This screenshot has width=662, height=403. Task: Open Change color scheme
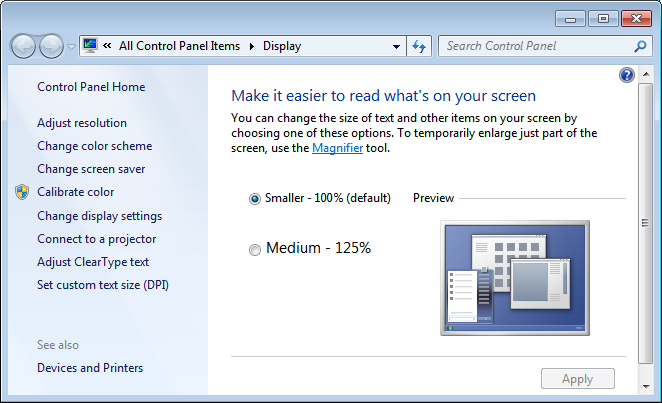click(95, 146)
